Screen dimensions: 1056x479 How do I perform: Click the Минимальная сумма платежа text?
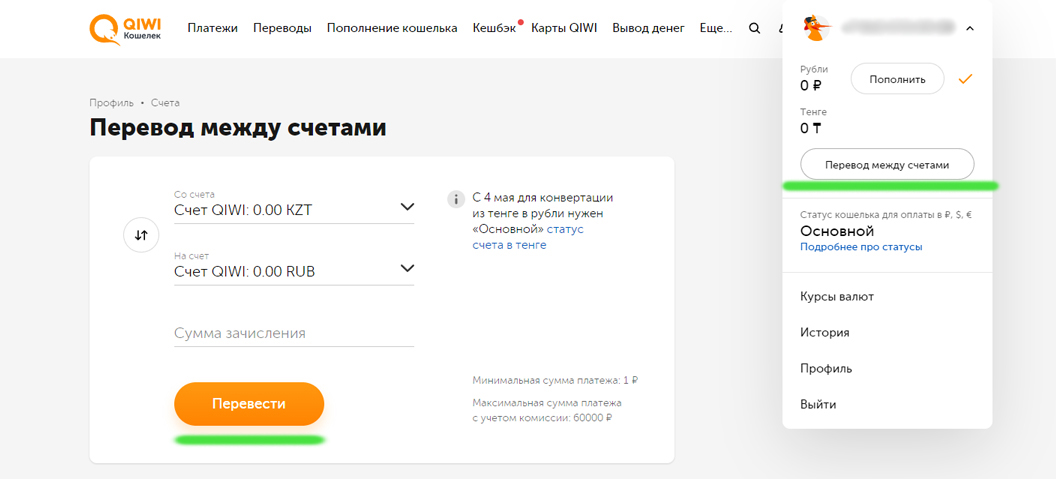(x=556, y=380)
